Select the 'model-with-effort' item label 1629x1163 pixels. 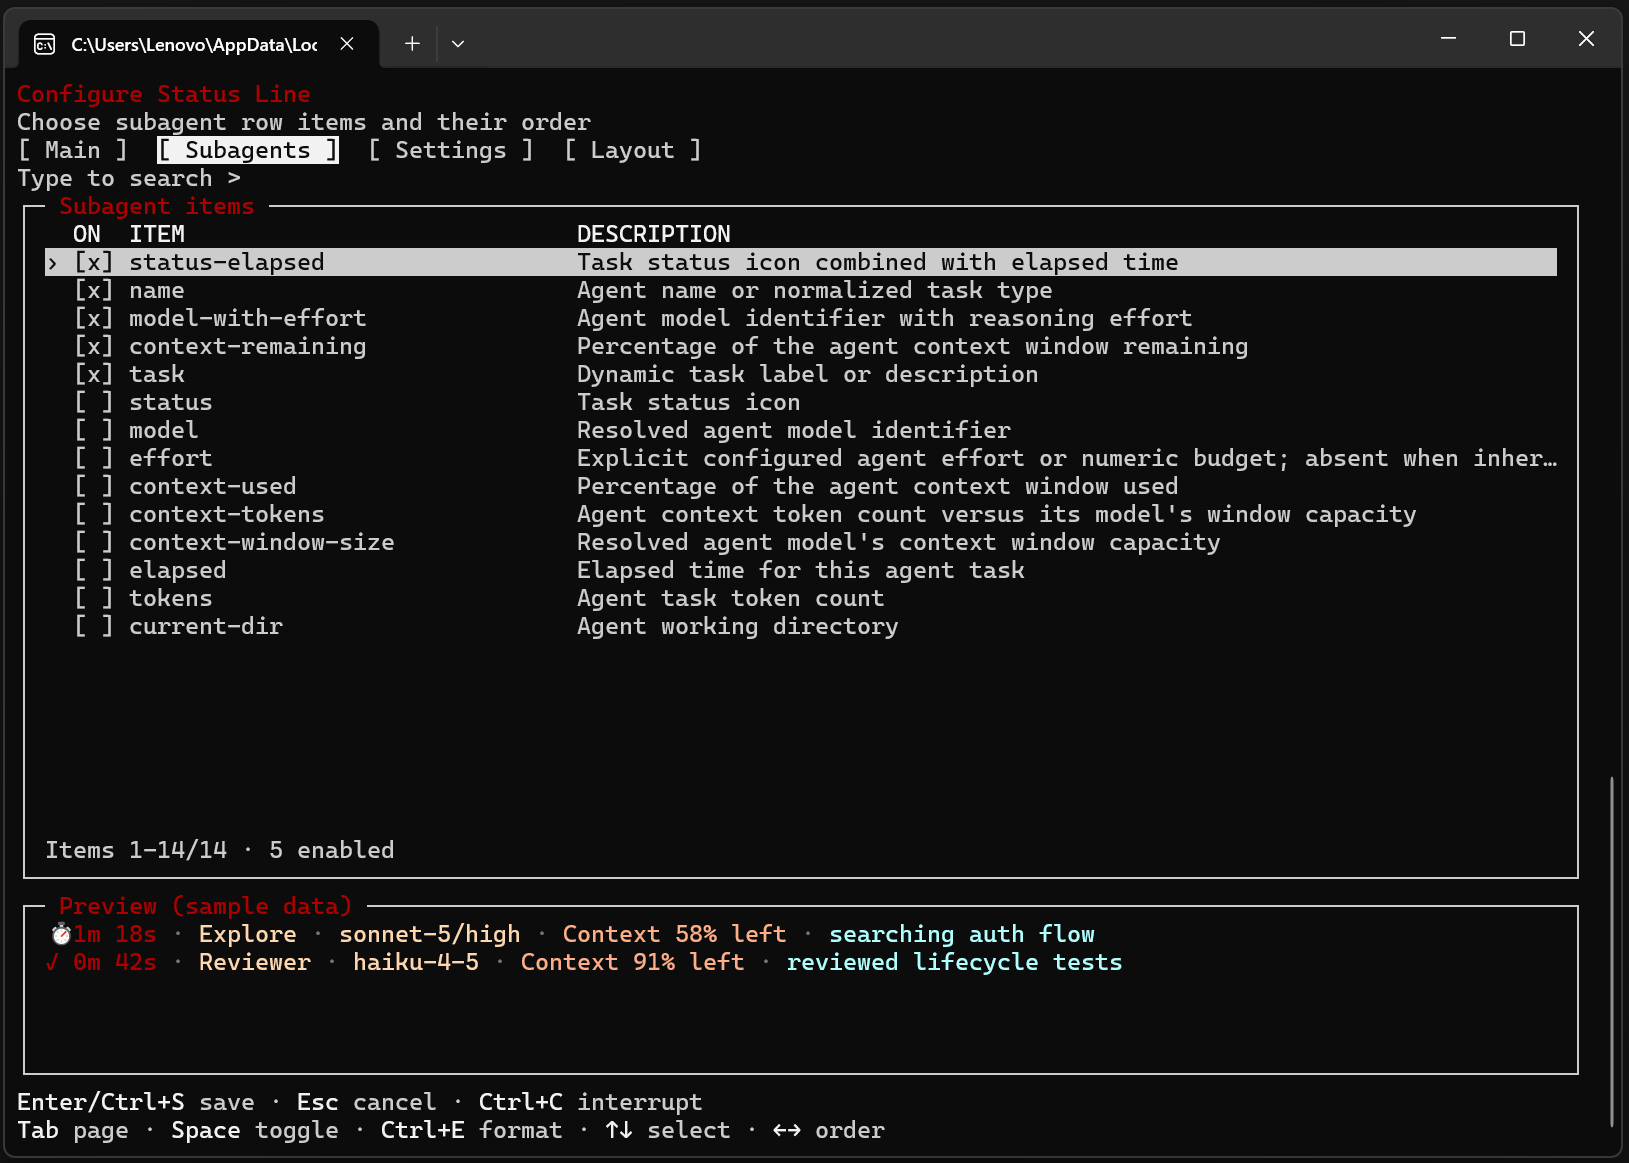point(248,318)
